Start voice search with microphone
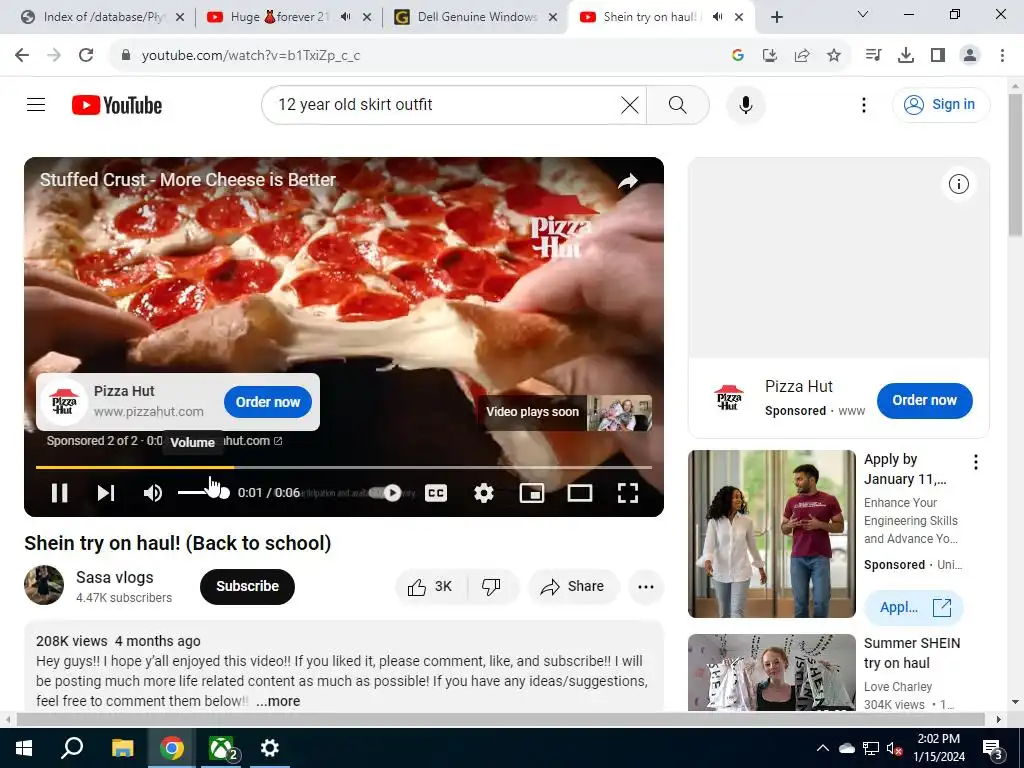 coord(746,104)
